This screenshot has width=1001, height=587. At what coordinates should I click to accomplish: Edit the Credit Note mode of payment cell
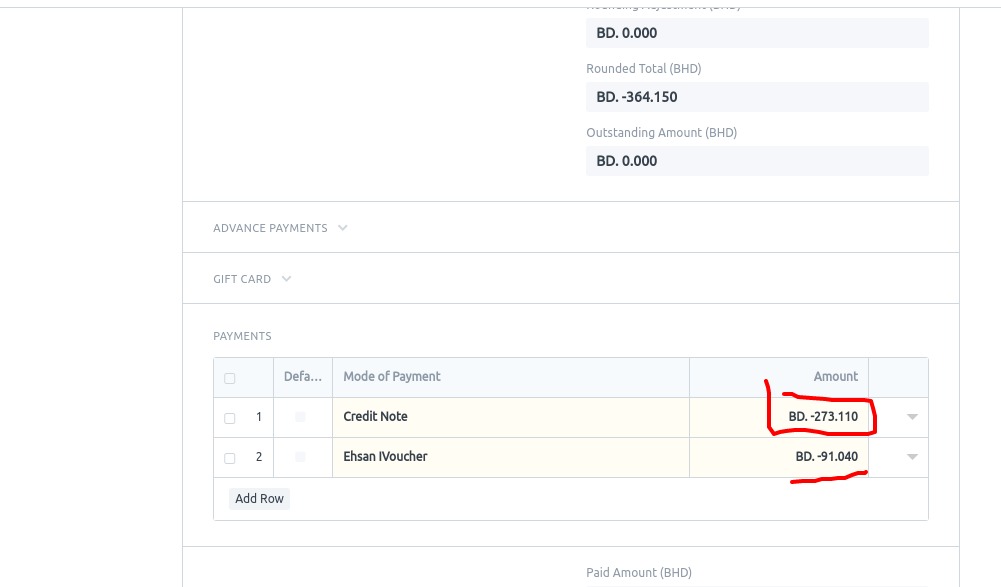(x=420, y=417)
